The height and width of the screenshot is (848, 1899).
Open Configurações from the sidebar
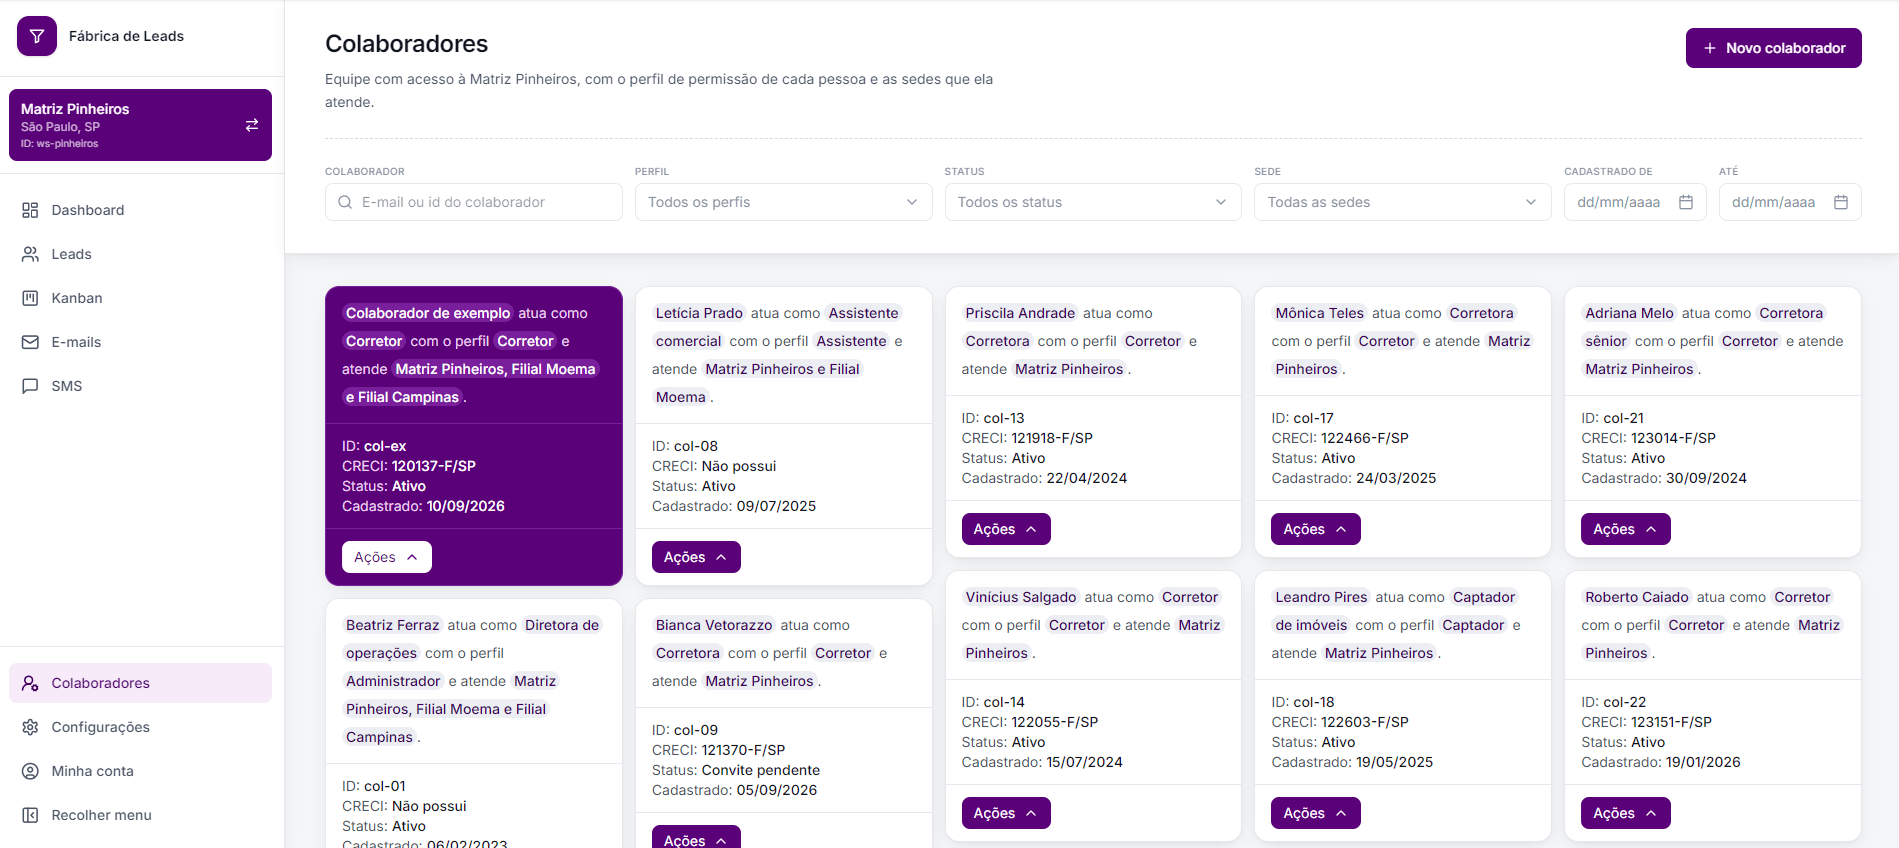pyautogui.click(x=140, y=727)
